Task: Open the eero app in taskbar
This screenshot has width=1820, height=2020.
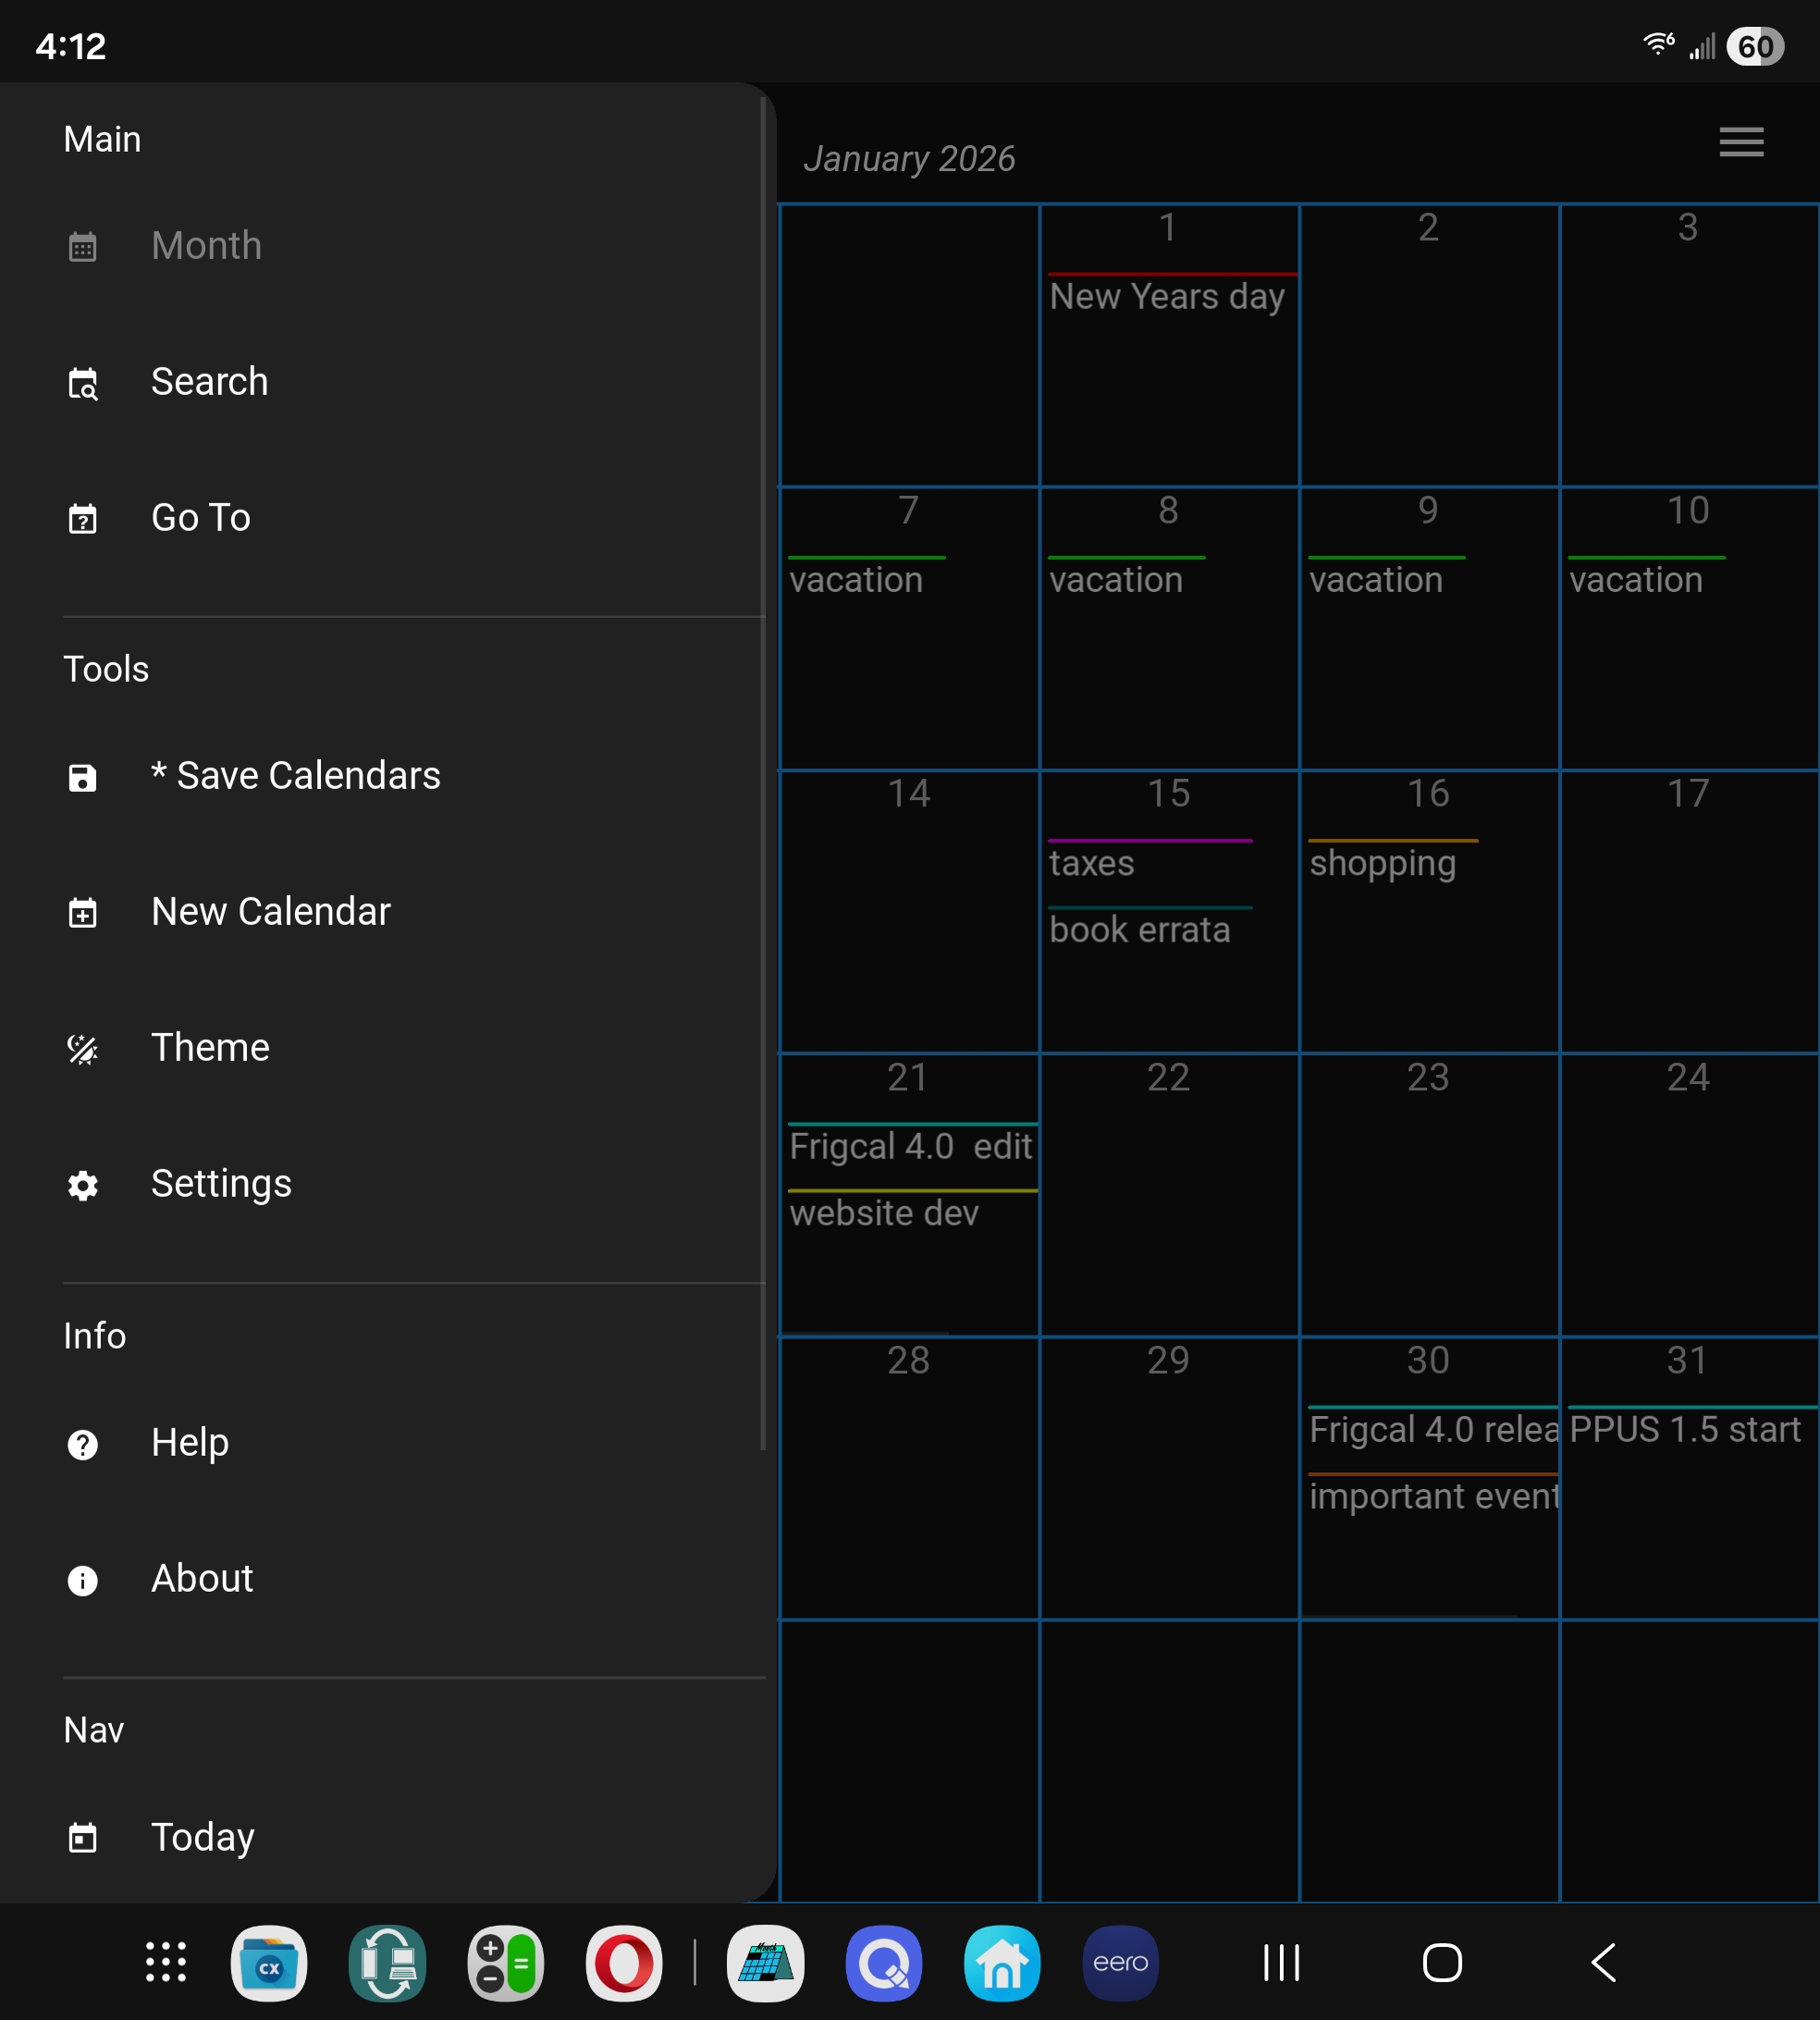Action: 1120,1963
